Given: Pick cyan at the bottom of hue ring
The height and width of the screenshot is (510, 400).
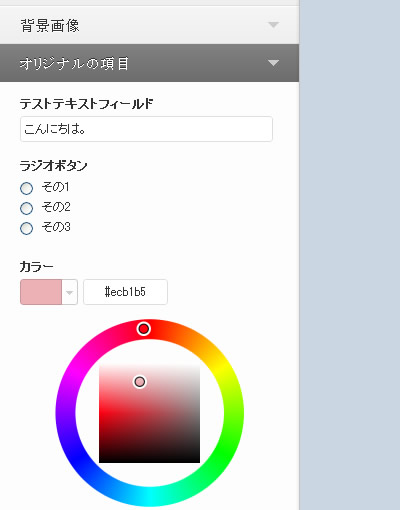Looking at the screenshot, I should click(149, 497).
